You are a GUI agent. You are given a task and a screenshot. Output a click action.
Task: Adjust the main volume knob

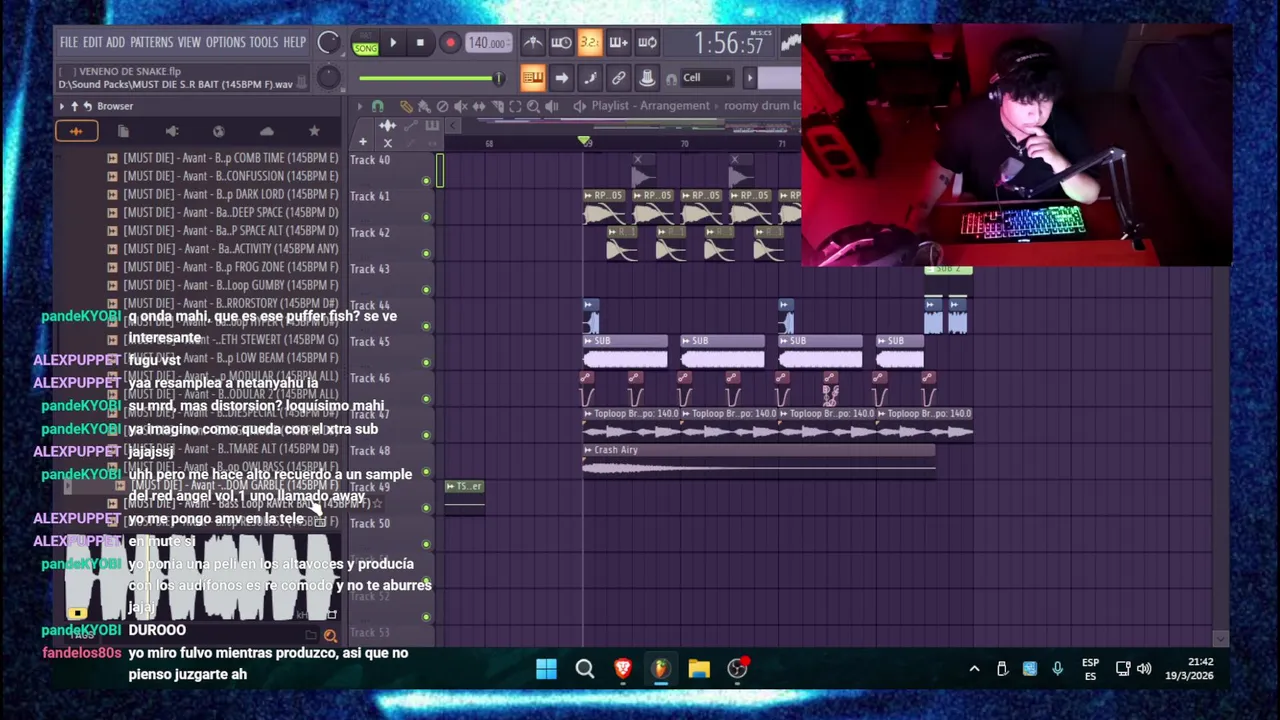(328, 42)
